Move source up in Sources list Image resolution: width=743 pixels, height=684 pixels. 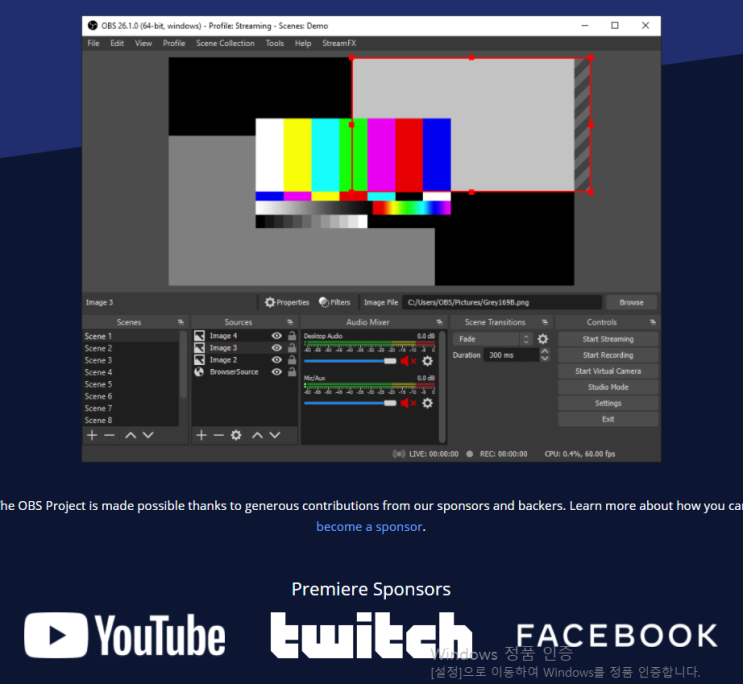tap(257, 435)
